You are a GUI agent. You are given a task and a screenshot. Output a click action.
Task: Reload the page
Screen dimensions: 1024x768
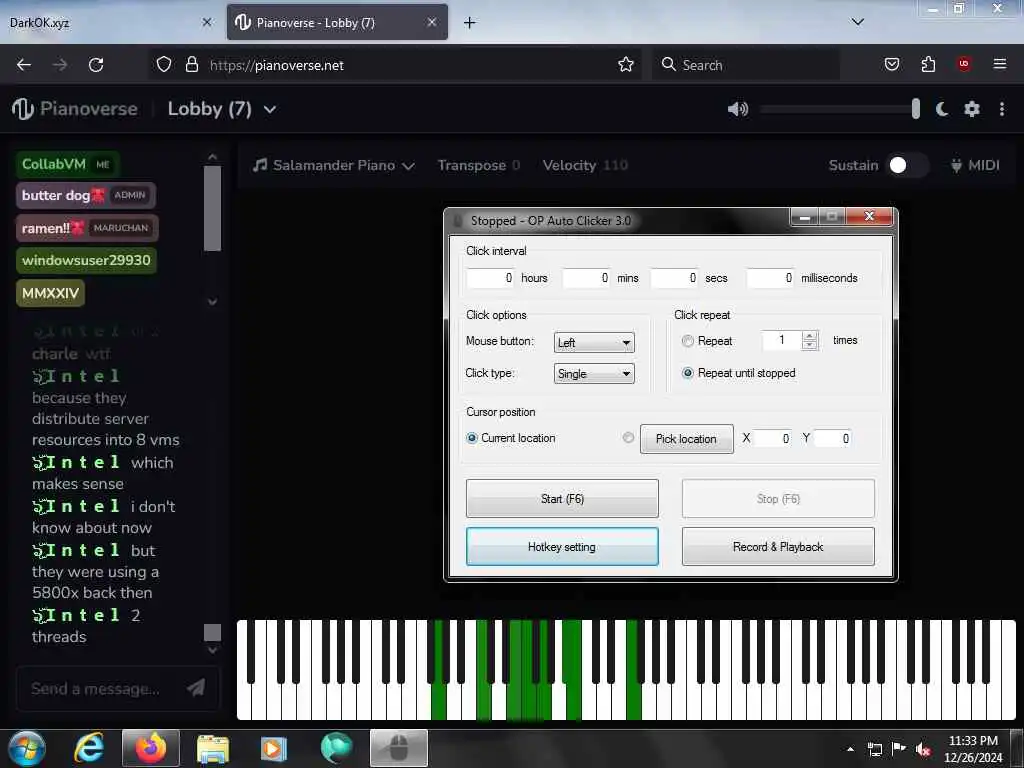tap(96, 65)
